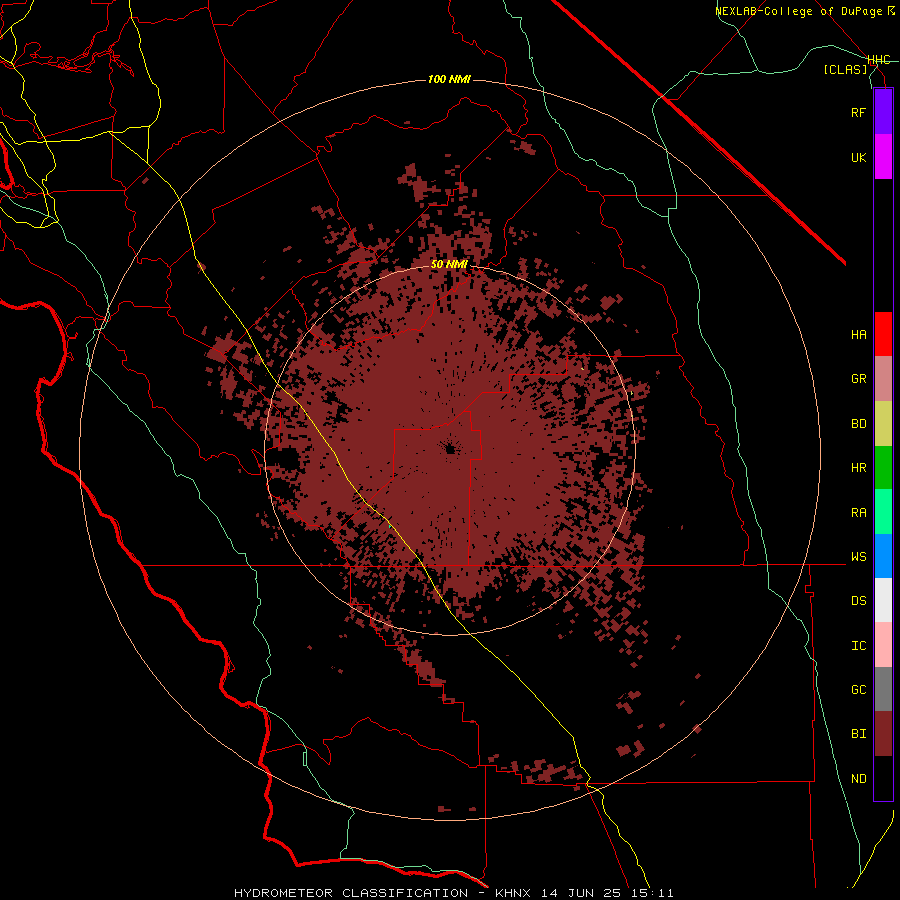This screenshot has width=900, height=900.
Task: Click the radar site center dot
Action: [x=450, y=448]
